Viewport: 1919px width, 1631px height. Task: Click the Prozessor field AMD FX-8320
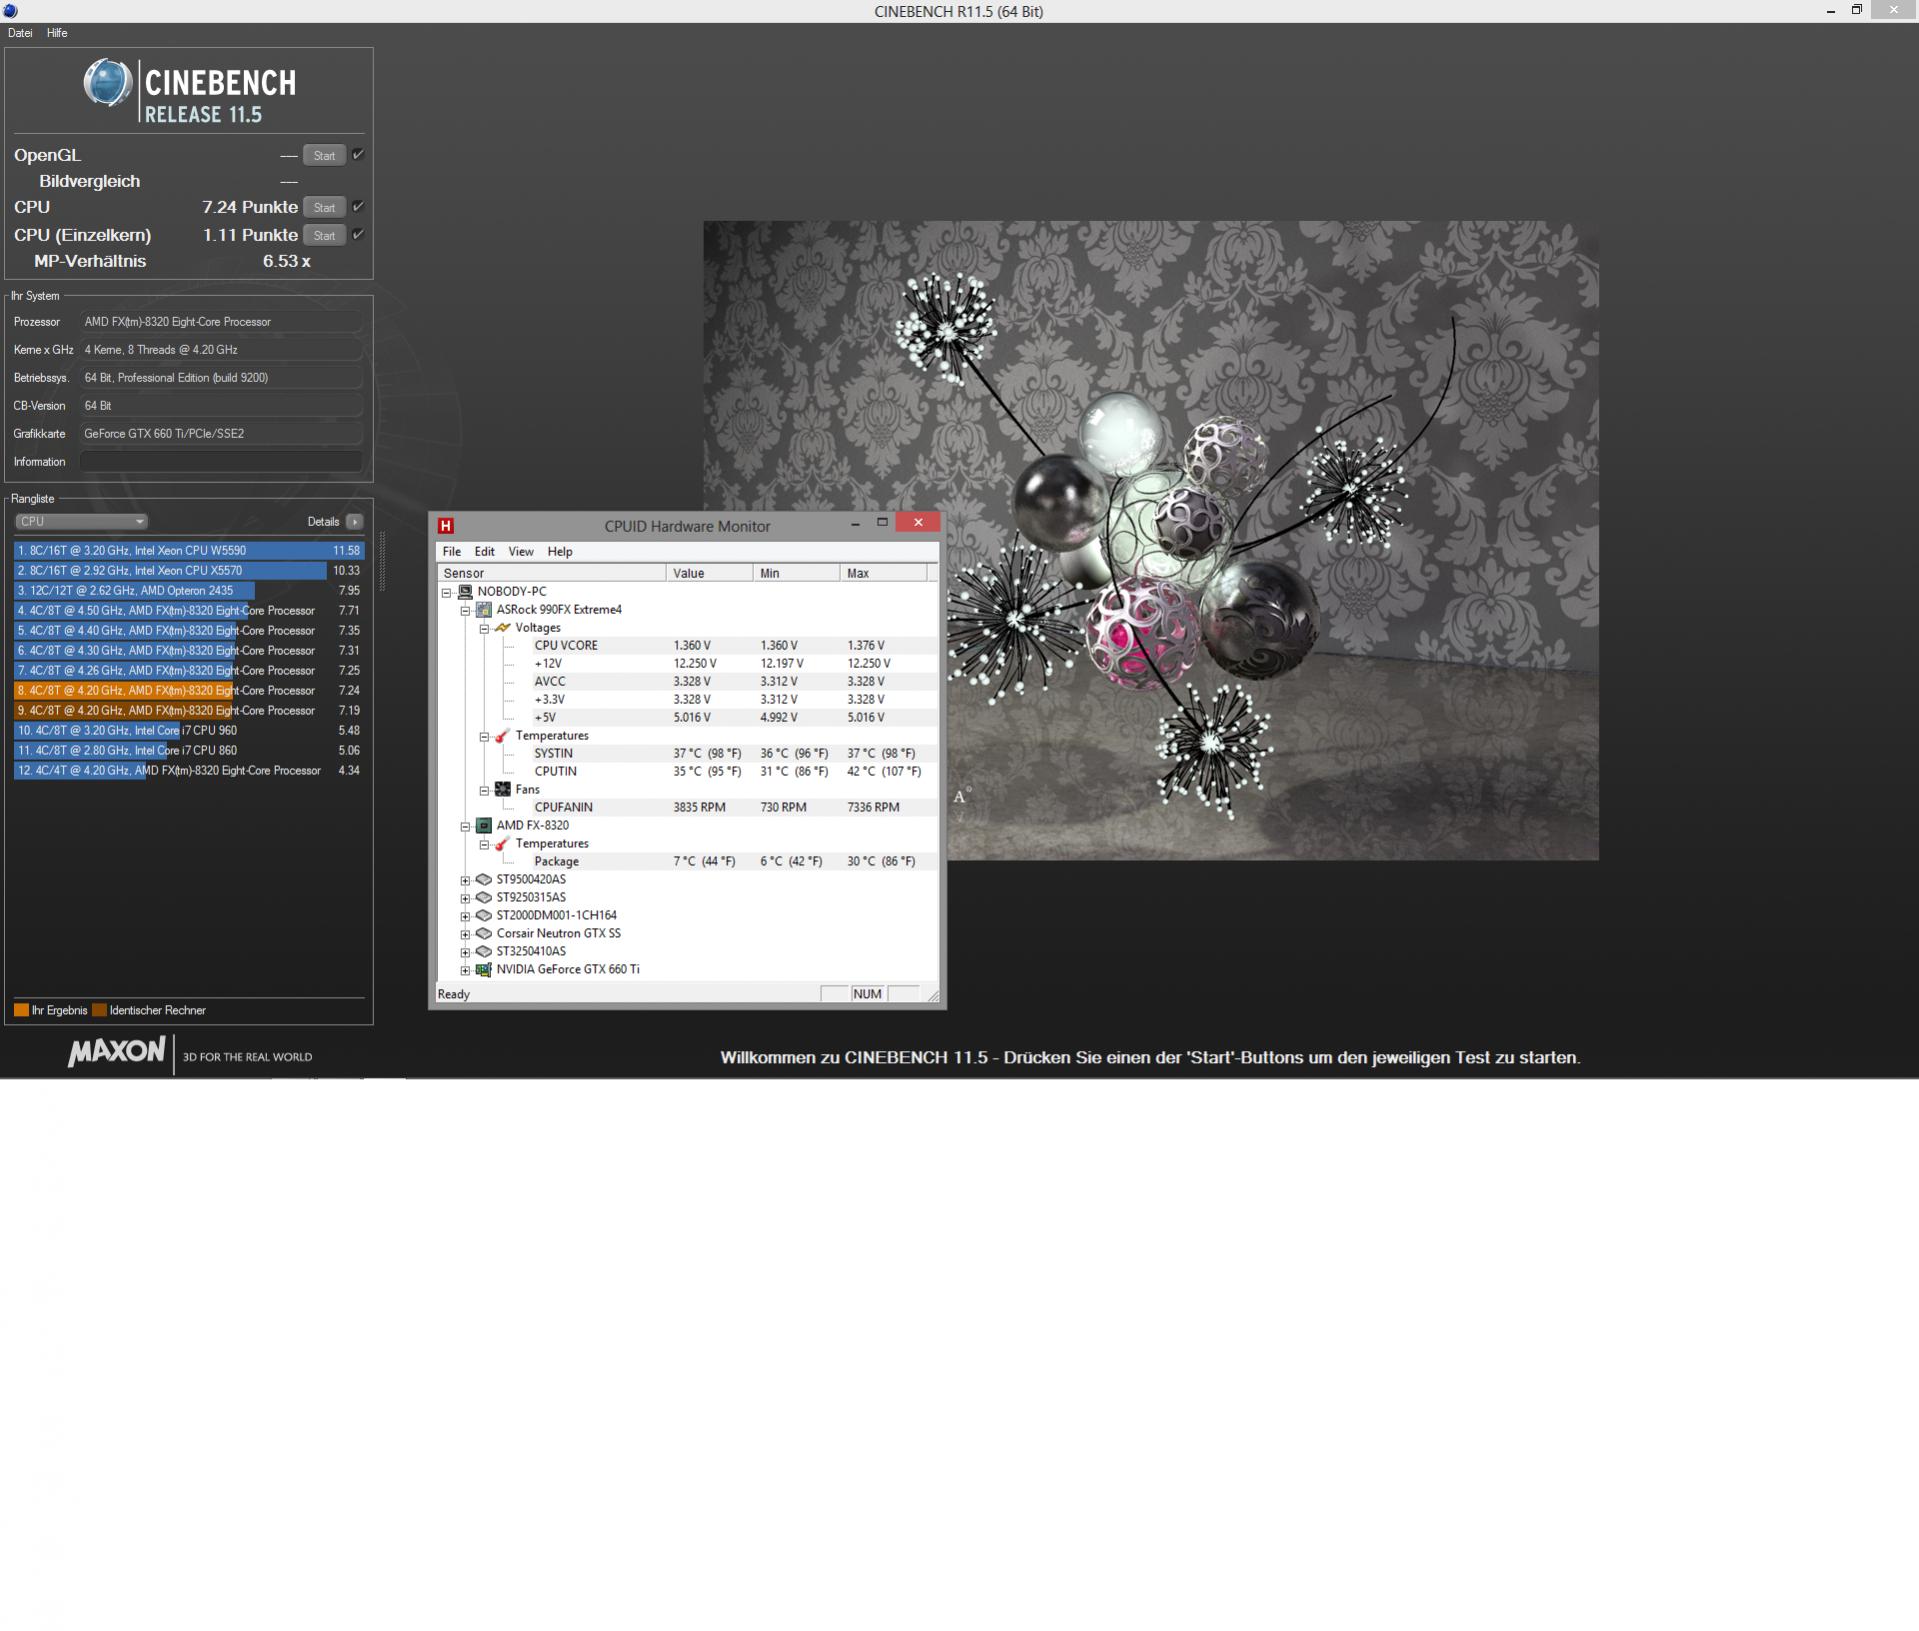221,321
